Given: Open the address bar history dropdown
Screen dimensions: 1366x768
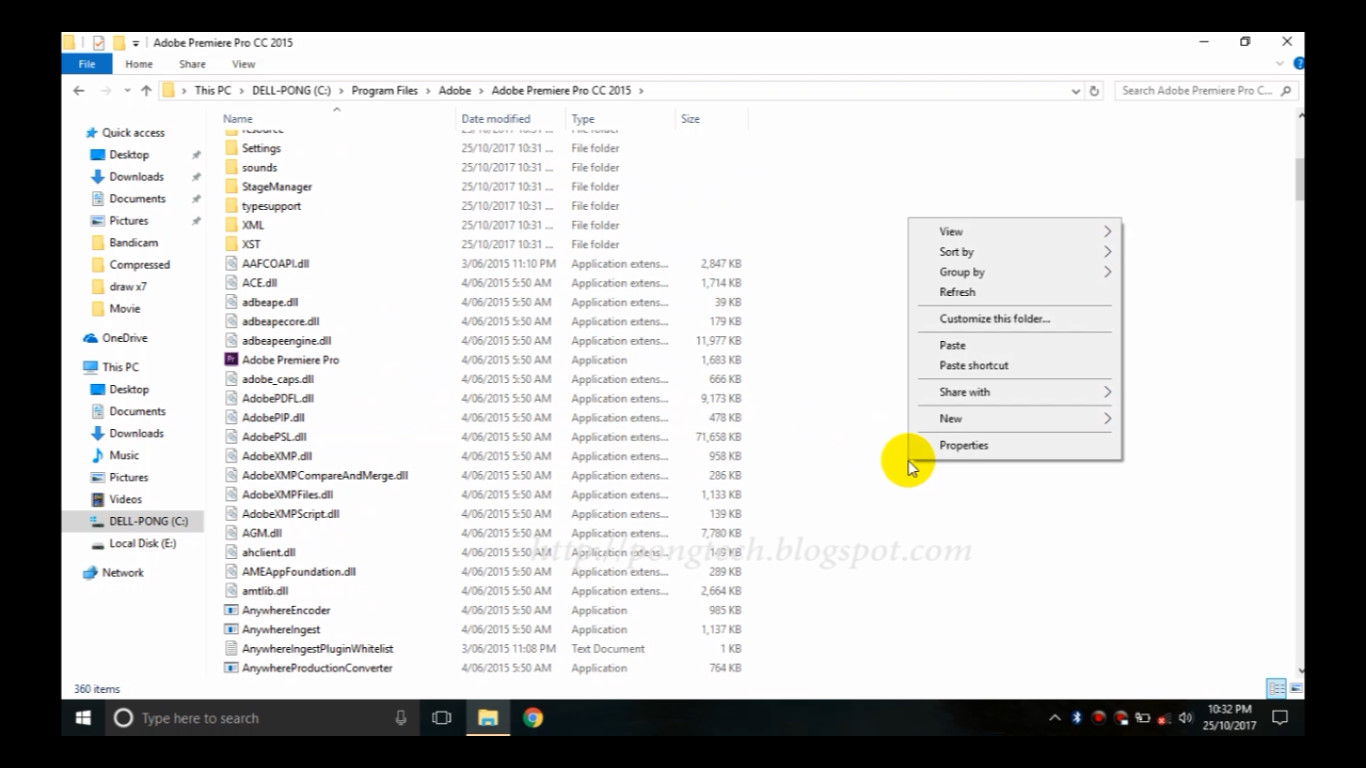Looking at the screenshot, I should tap(1075, 90).
